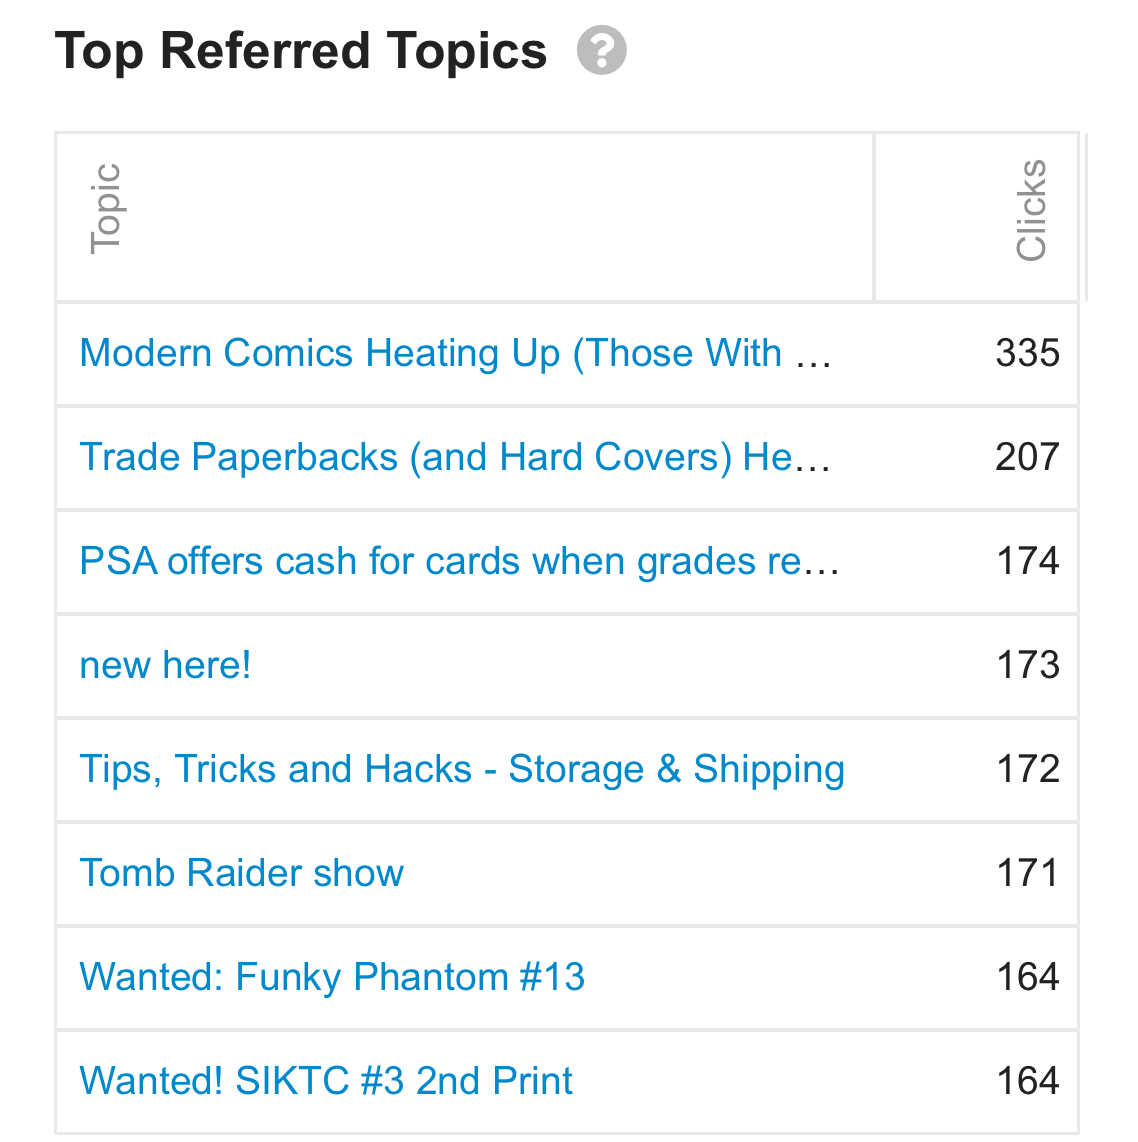Screen dimensions: 1138x1142
Task: Click the help question mark icon
Action: 601,51
